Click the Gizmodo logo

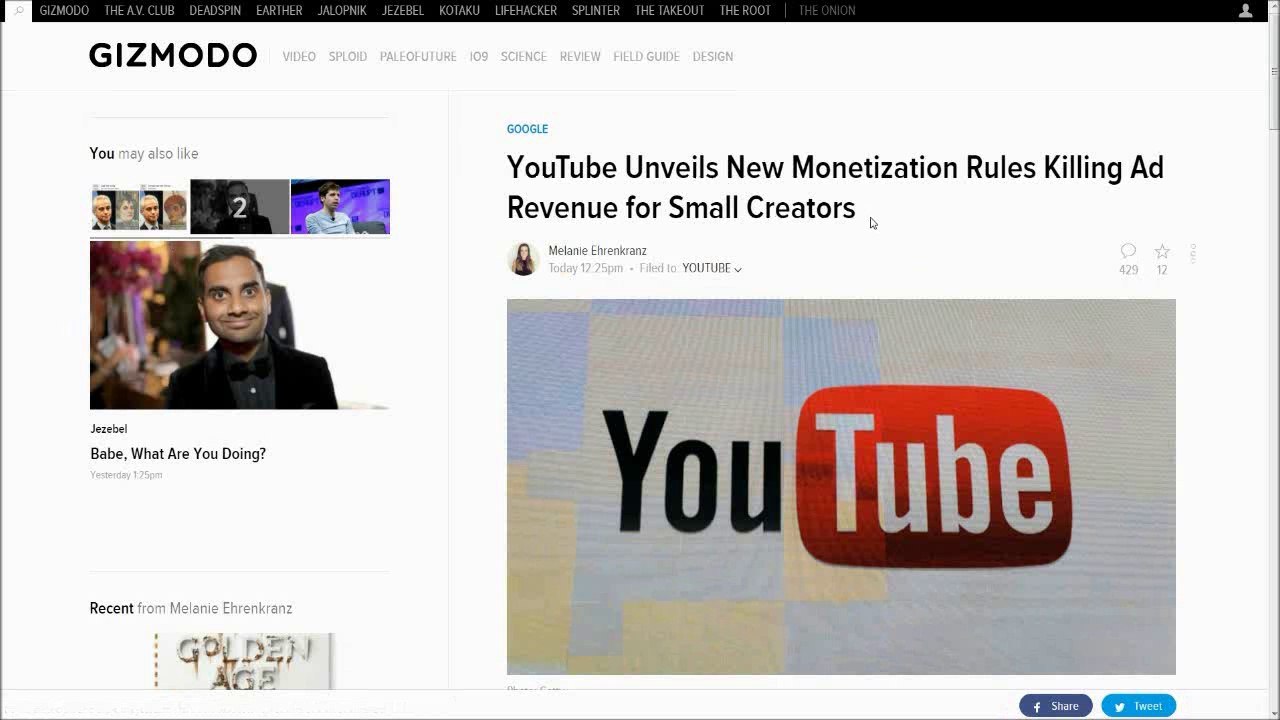pyautogui.click(x=173, y=56)
